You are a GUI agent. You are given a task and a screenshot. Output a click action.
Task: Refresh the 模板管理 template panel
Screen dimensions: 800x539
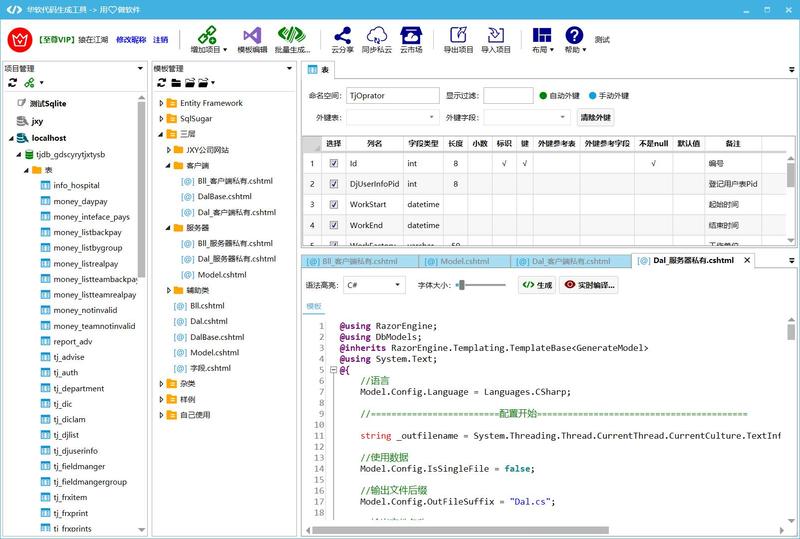[x=162, y=83]
